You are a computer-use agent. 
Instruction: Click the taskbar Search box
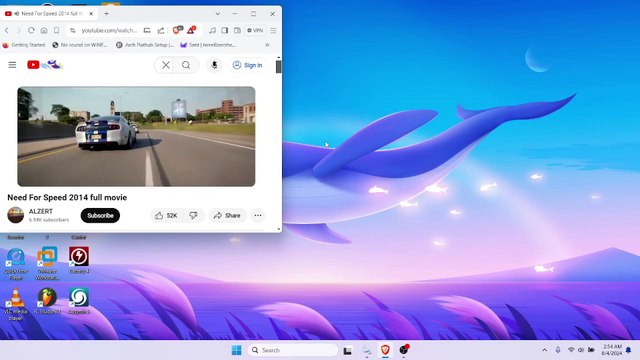(x=293, y=350)
